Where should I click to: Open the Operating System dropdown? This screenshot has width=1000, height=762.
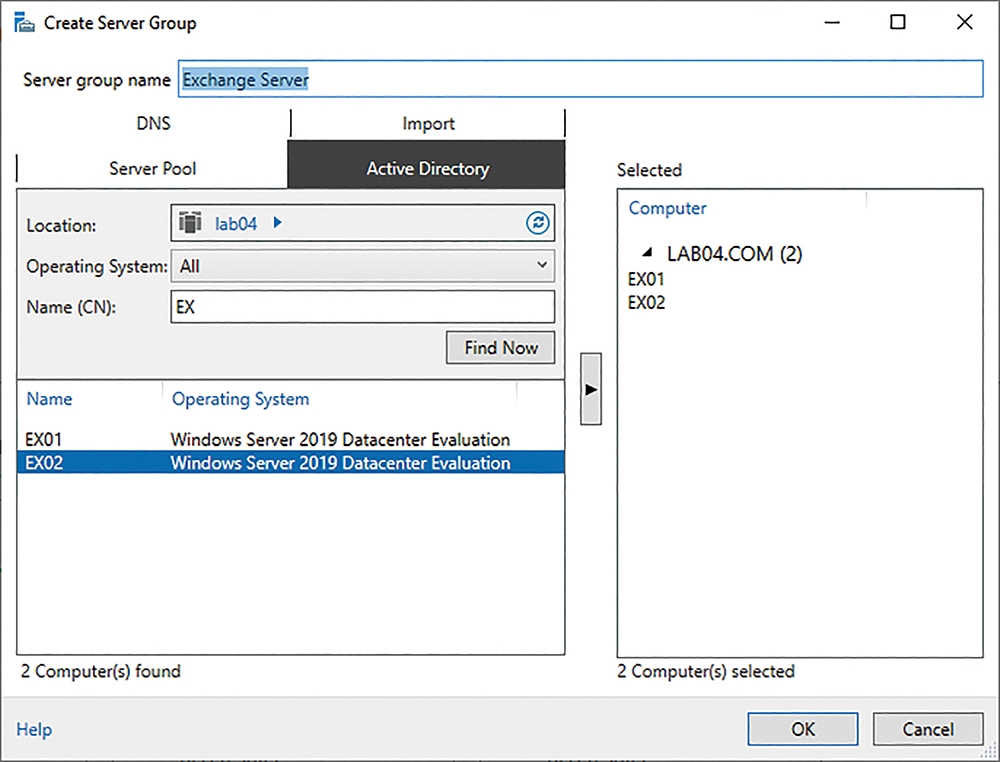pos(362,265)
